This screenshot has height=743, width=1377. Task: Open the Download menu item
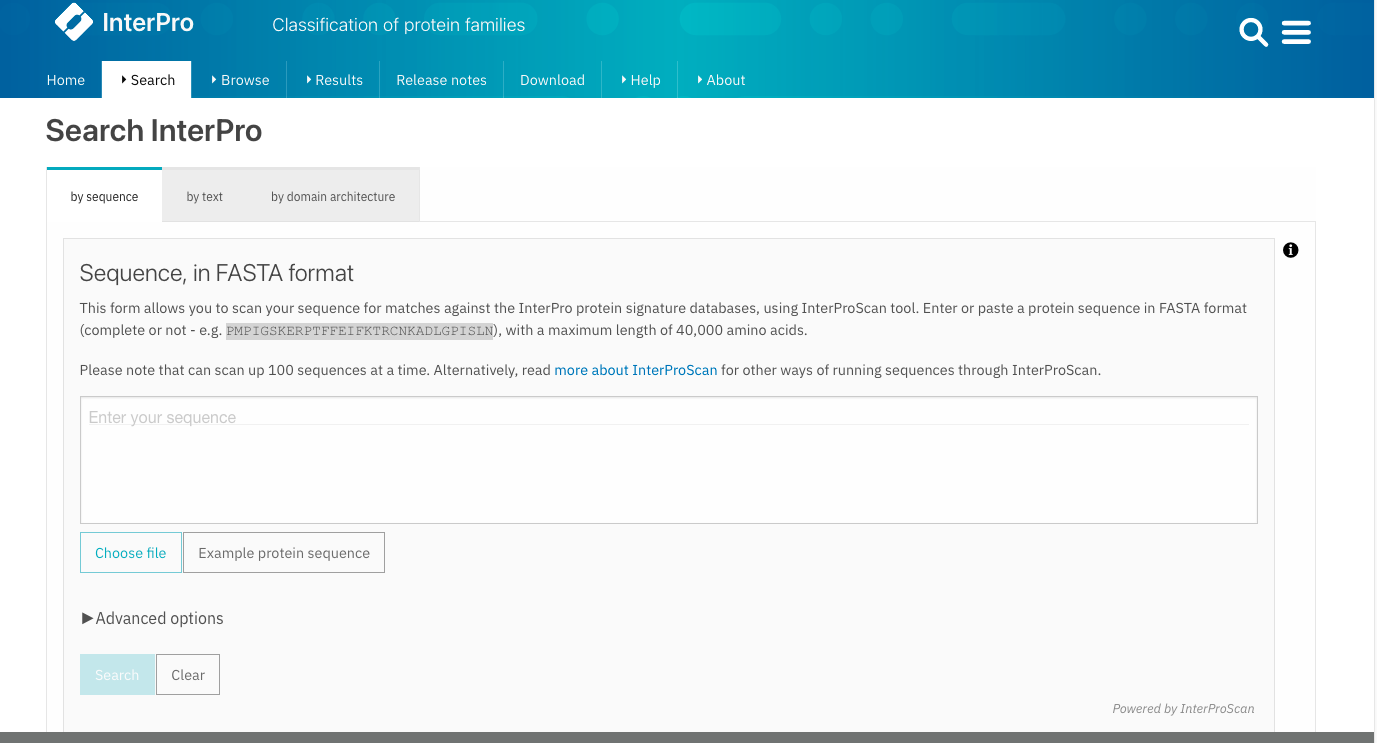pyautogui.click(x=552, y=80)
